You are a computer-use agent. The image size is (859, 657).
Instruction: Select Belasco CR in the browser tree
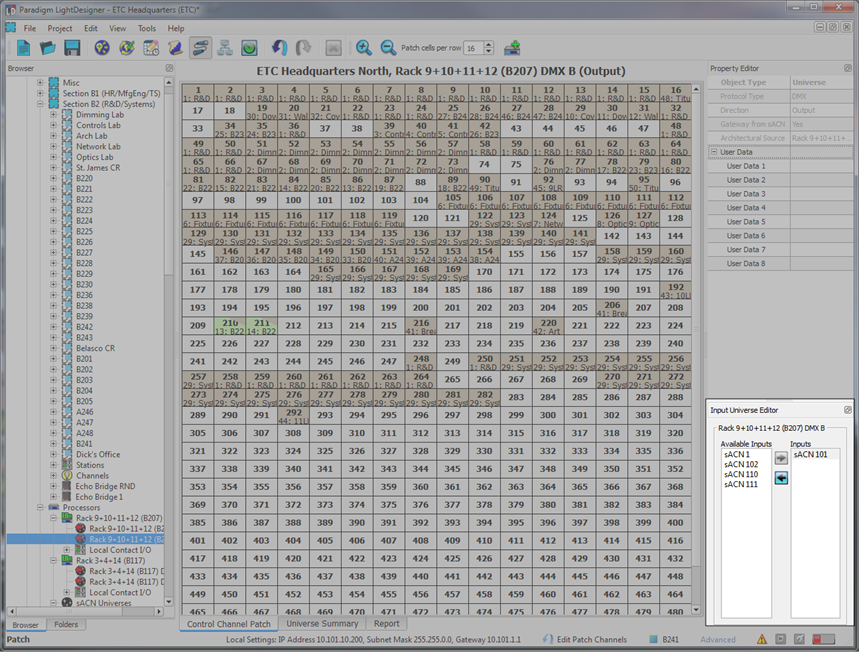coord(95,348)
